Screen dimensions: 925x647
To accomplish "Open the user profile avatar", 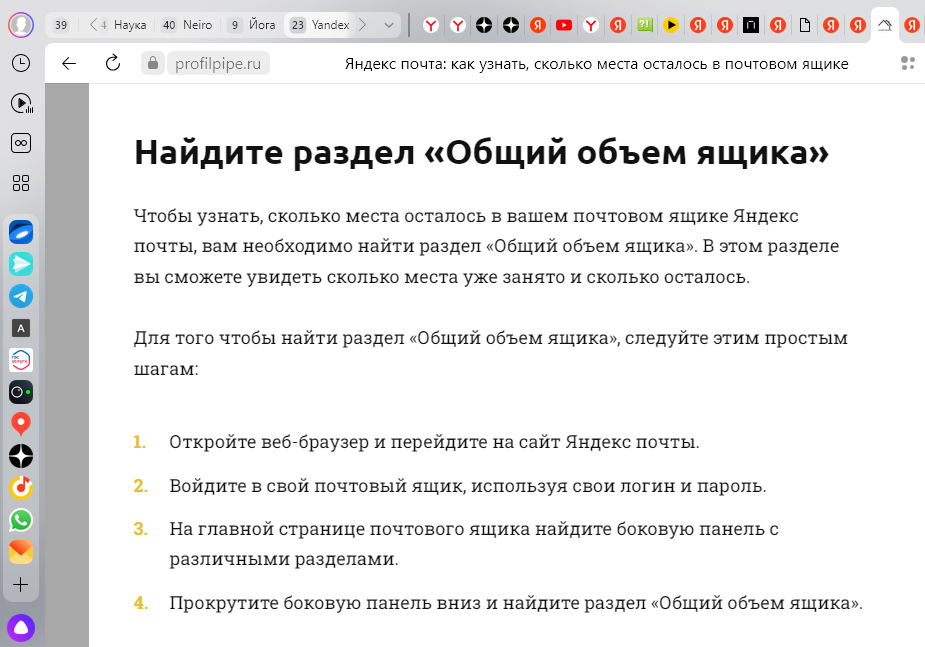I will [x=21, y=25].
